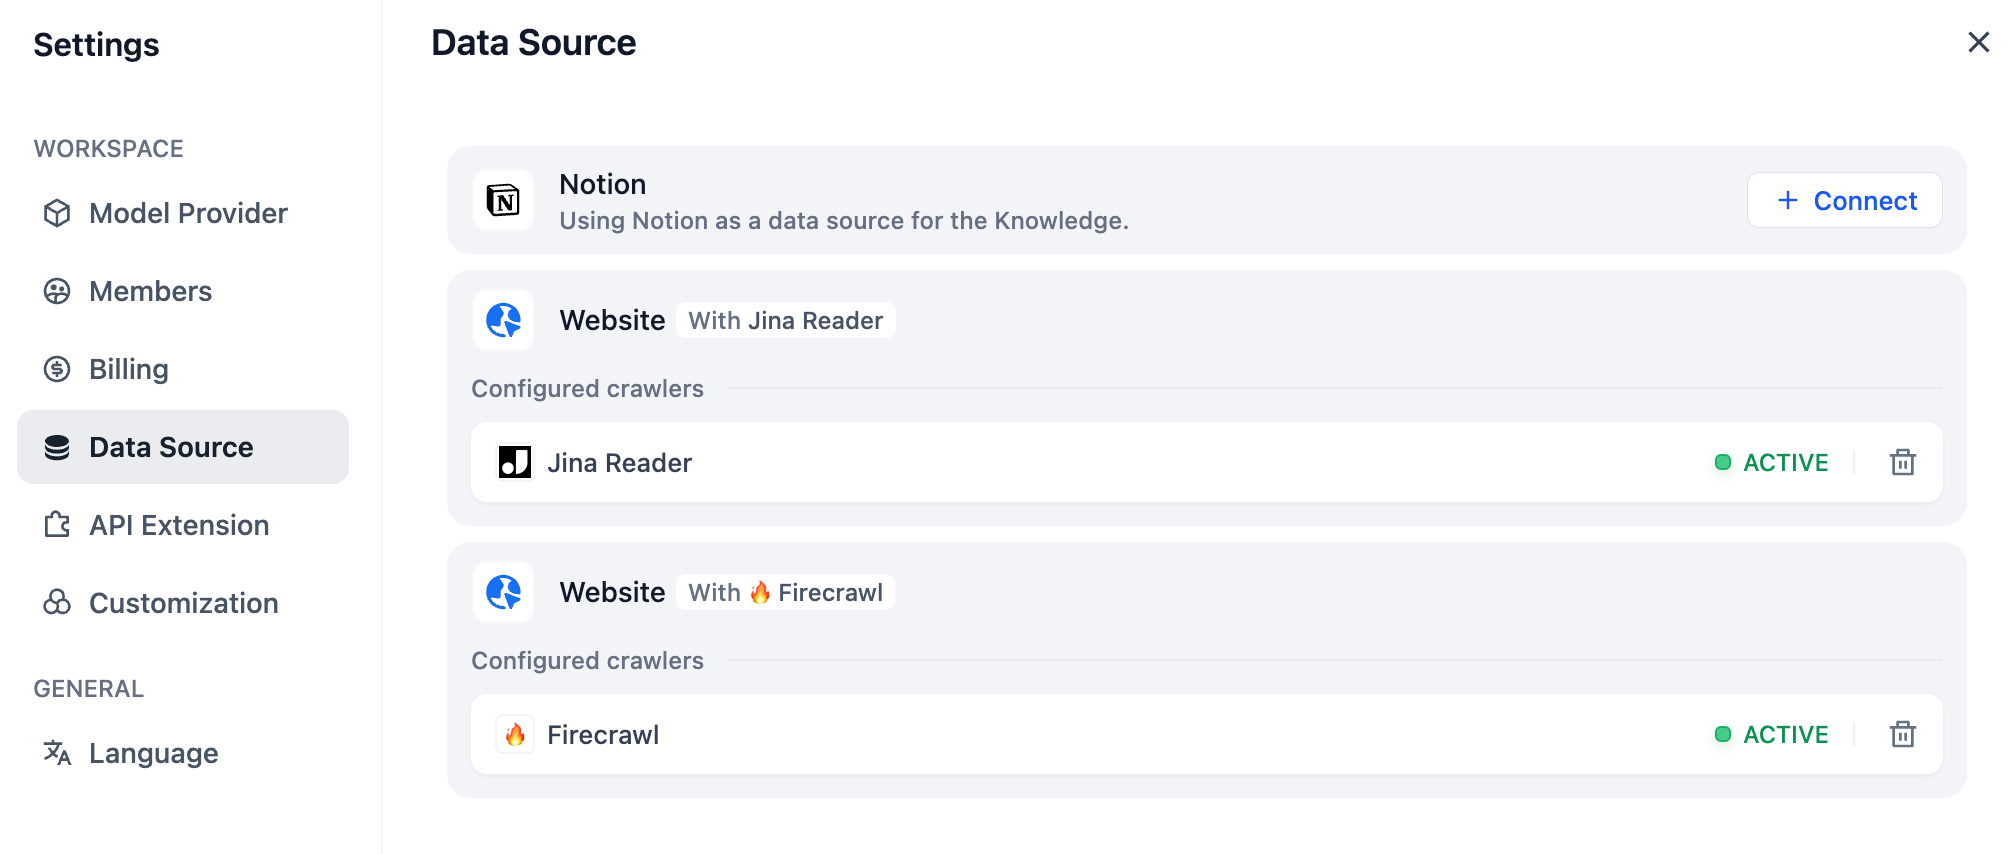
Task: Open Customization settings
Action: (x=183, y=603)
